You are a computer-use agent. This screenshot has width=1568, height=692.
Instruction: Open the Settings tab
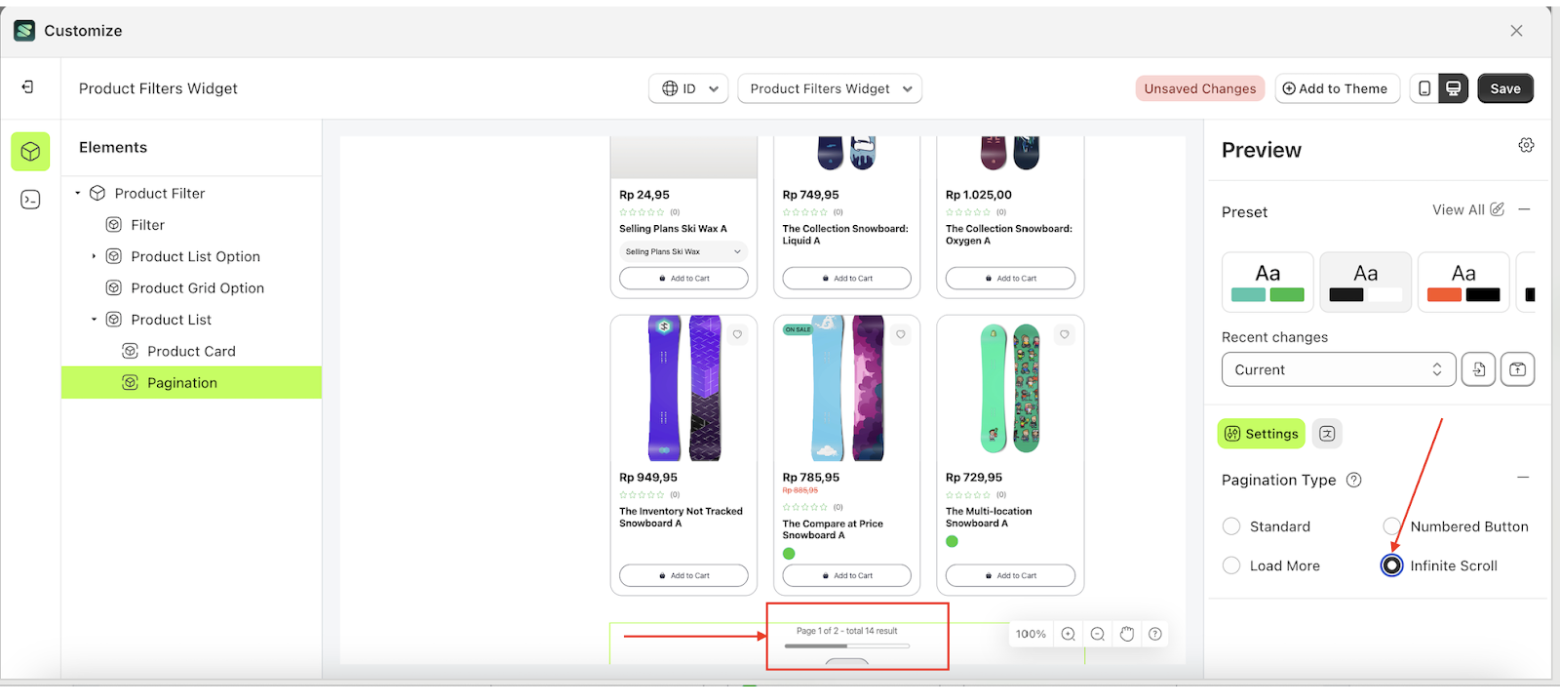(x=1261, y=434)
